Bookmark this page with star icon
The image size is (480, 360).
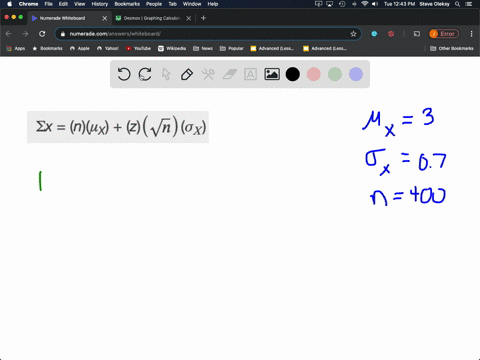(353, 34)
